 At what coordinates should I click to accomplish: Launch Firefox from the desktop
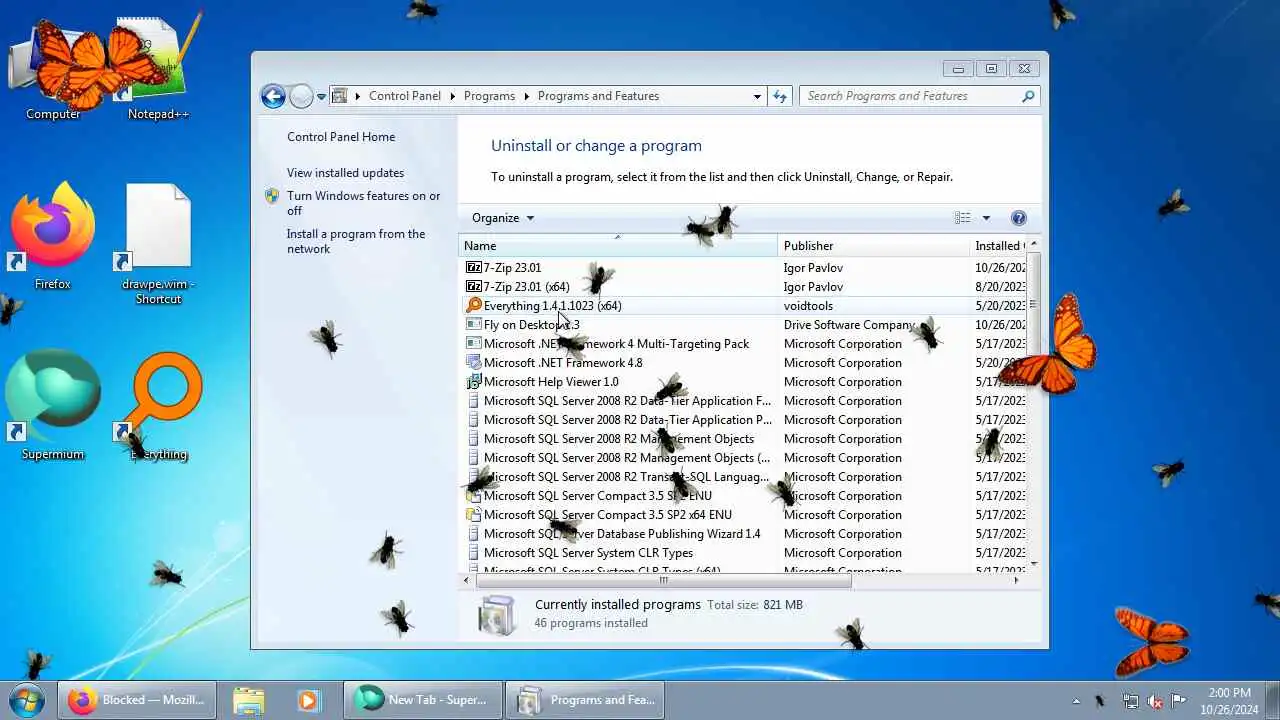click(x=53, y=237)
